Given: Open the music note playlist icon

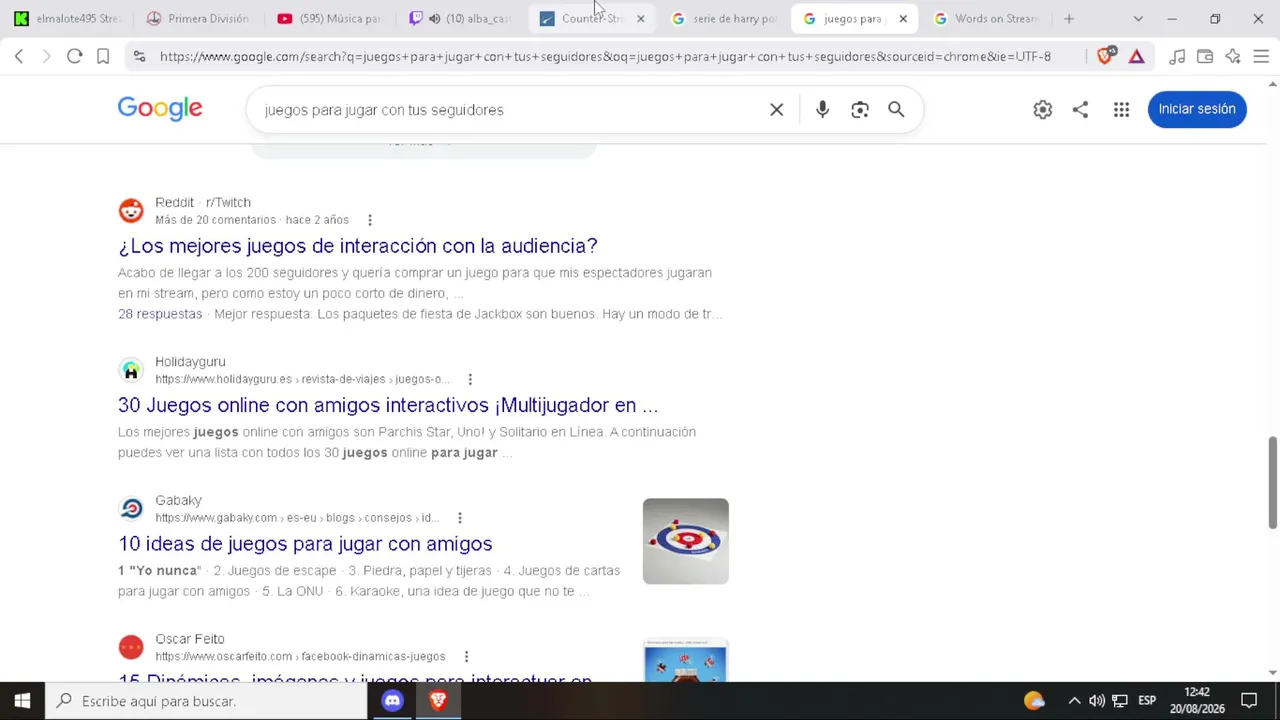Looking at the screenshot, I should (x=1177, y=57).
